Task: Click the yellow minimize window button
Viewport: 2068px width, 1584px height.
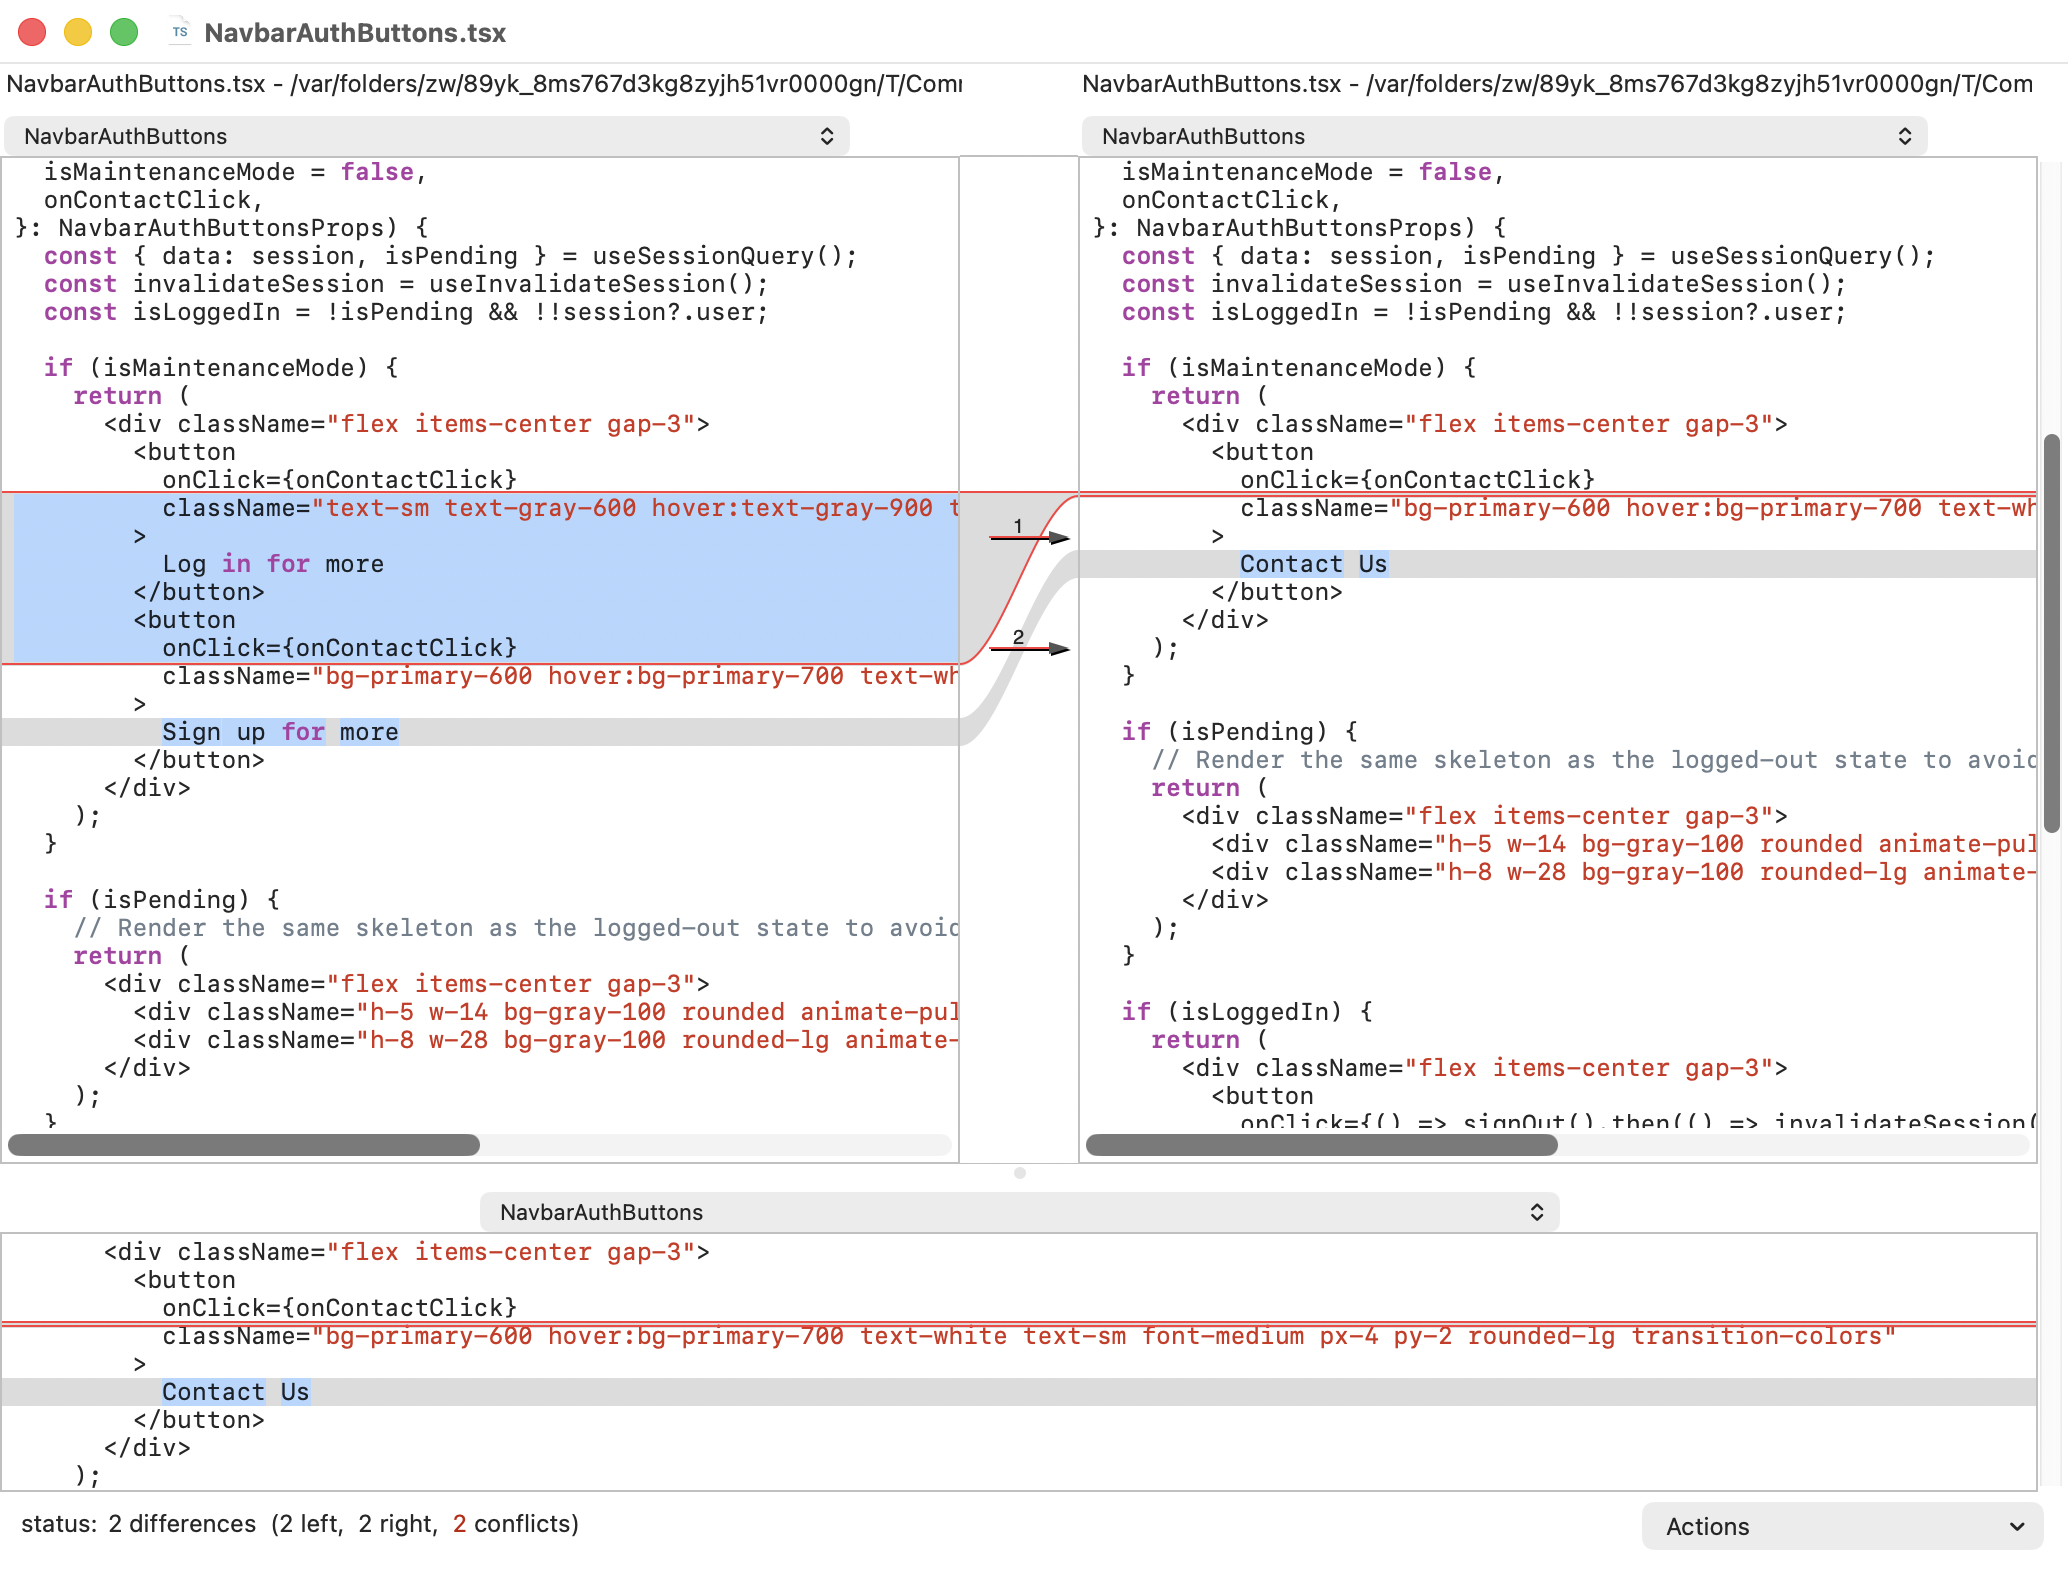Action: pyautogui.click(x=78, y=32)
